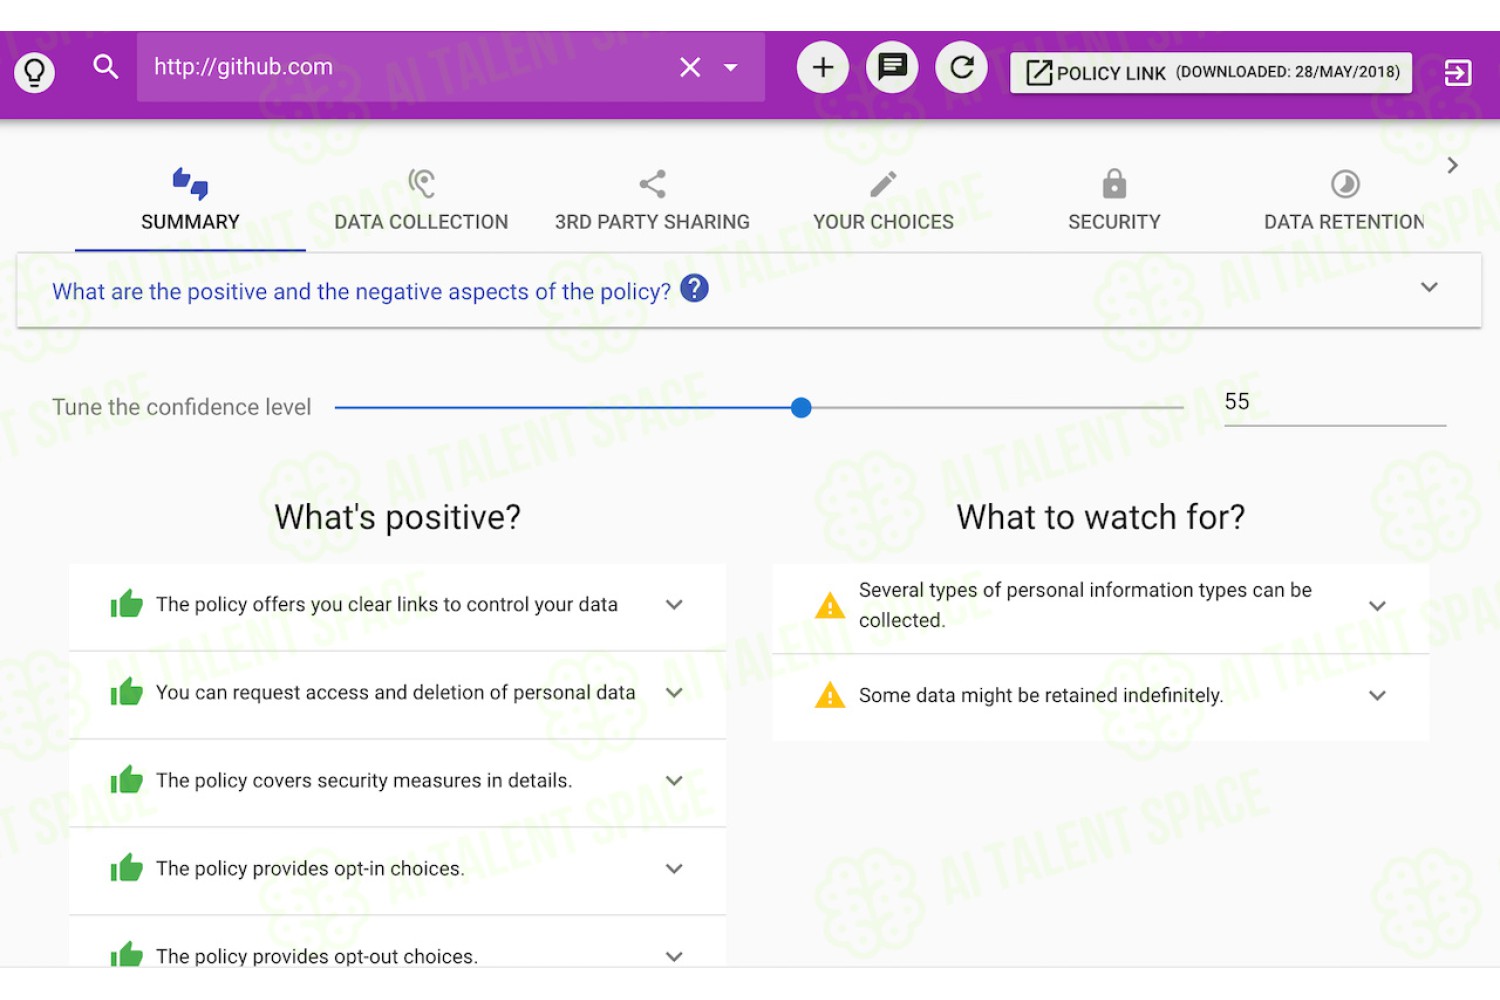Viewport: 1500px width, 1000px height.
Task: Expand 'request access and deletion' item
Action: [674, 693]
